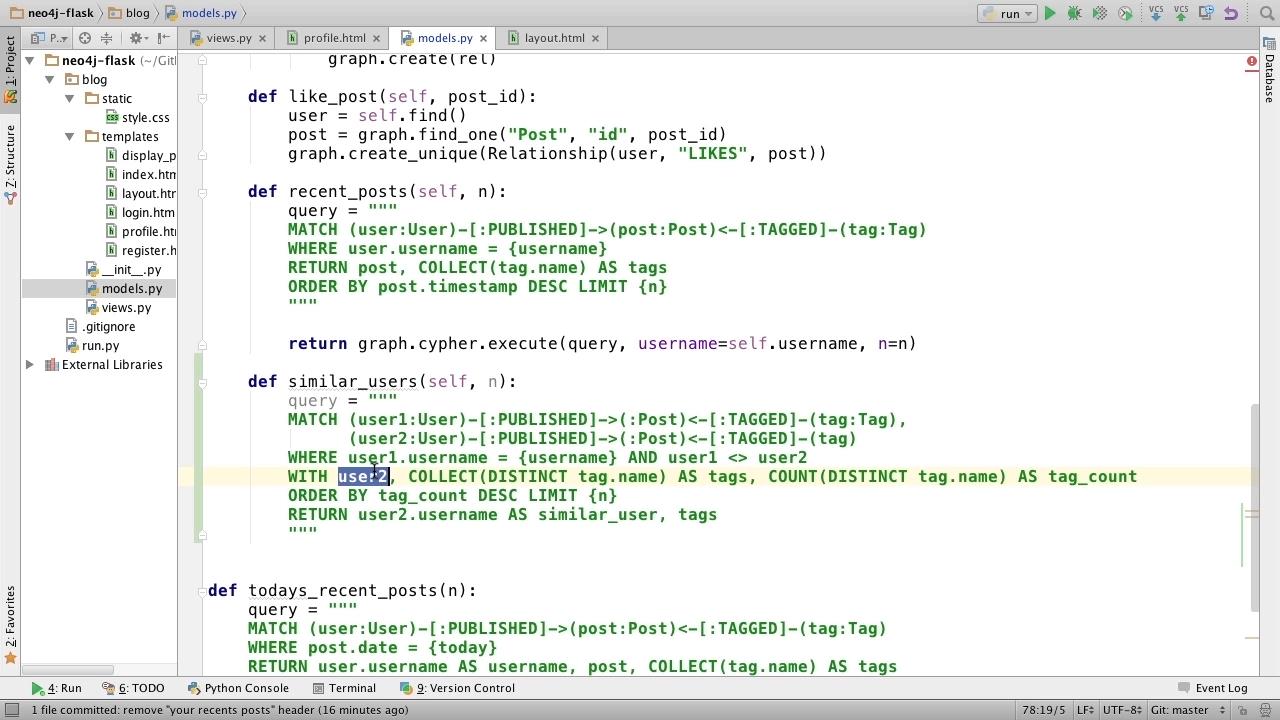Click the project panel horizontal scrollbar
1280x720 pixels.
[x=70, y=670]
